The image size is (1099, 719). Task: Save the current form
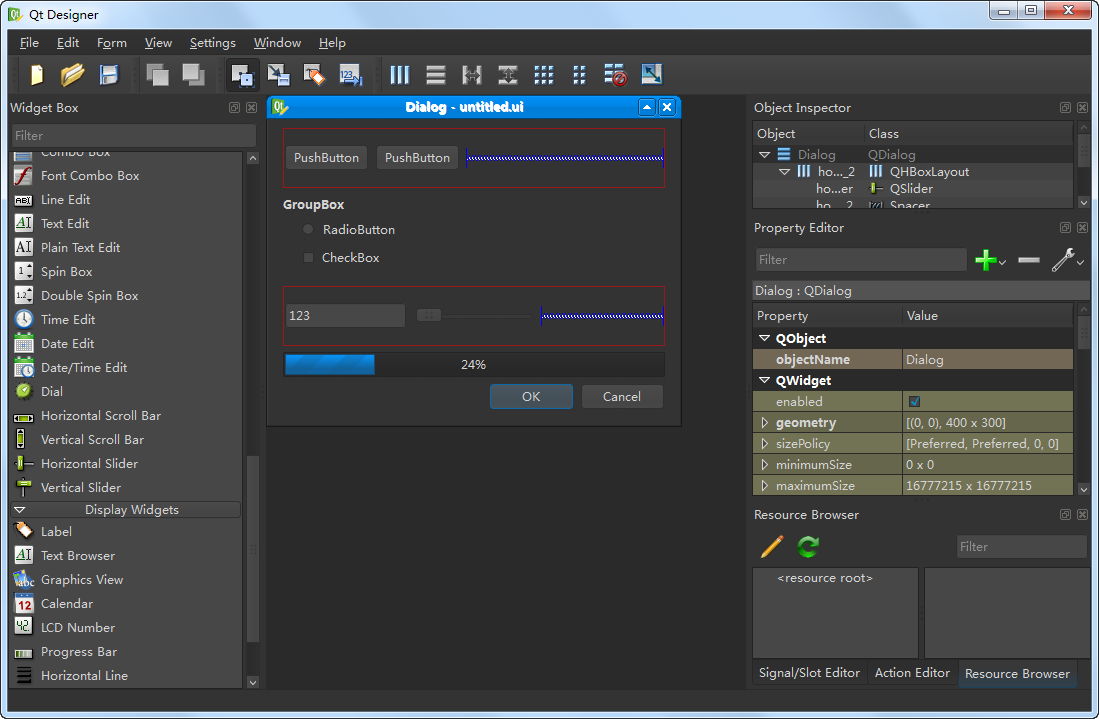click(108, 74)
